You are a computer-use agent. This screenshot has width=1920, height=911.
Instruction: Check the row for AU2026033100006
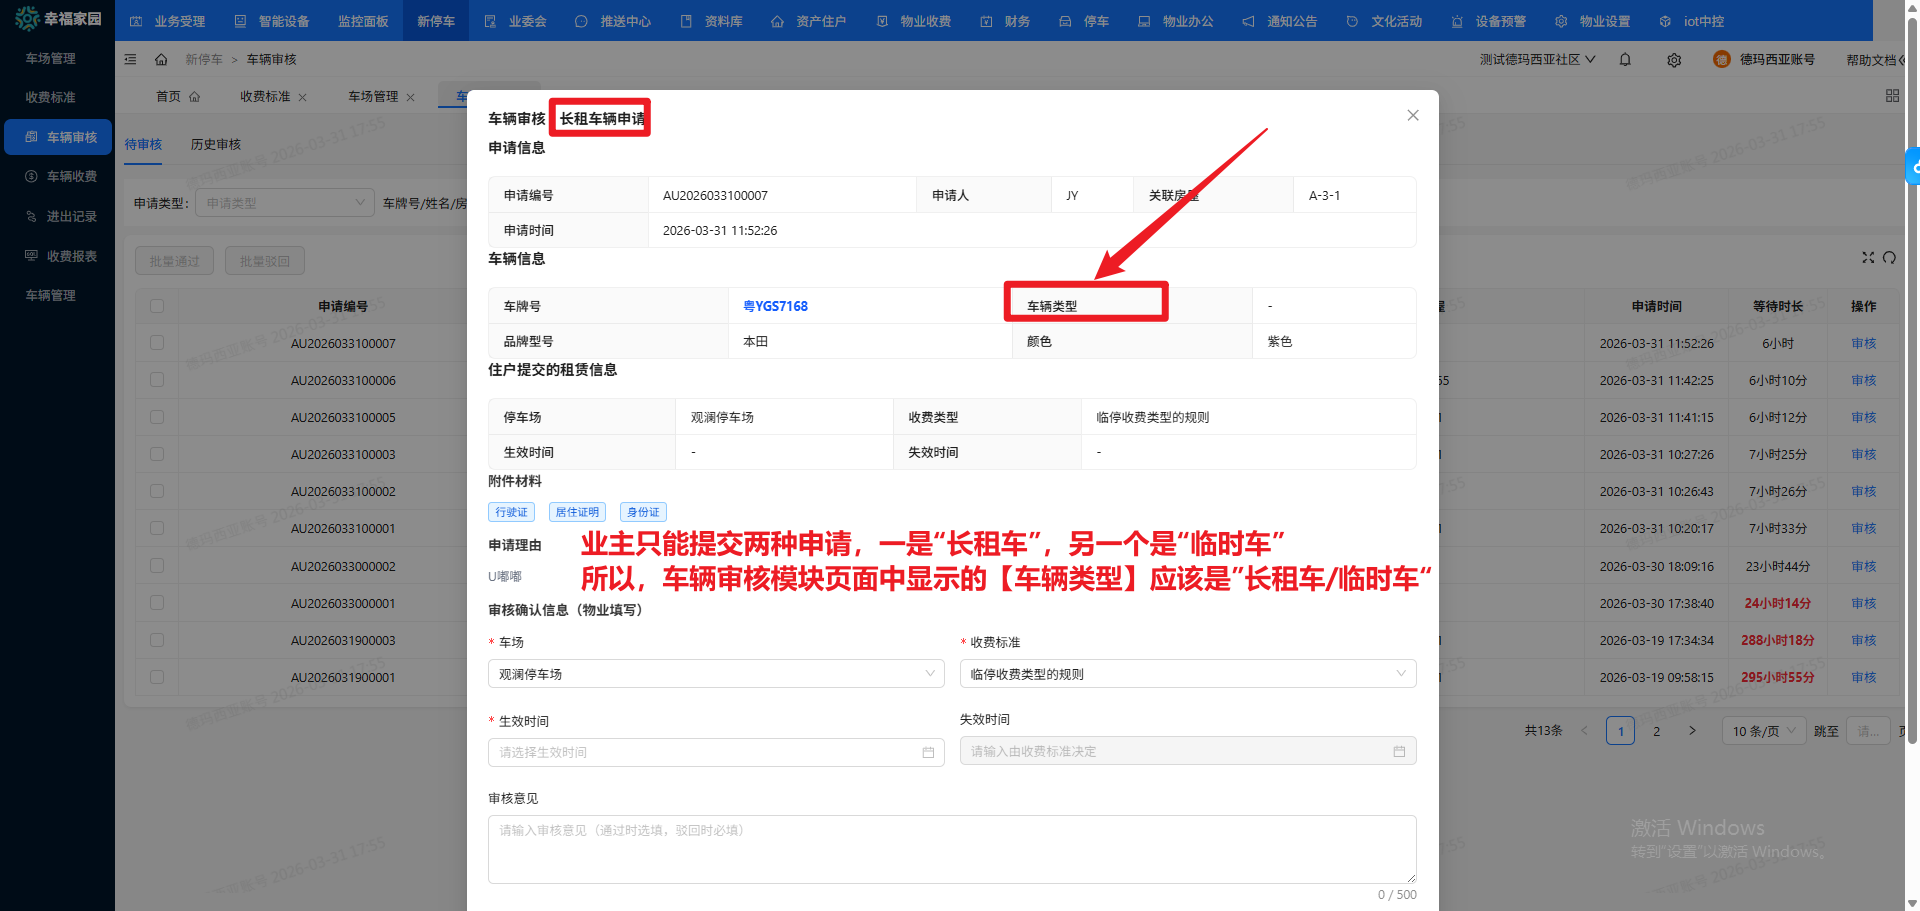157,380
